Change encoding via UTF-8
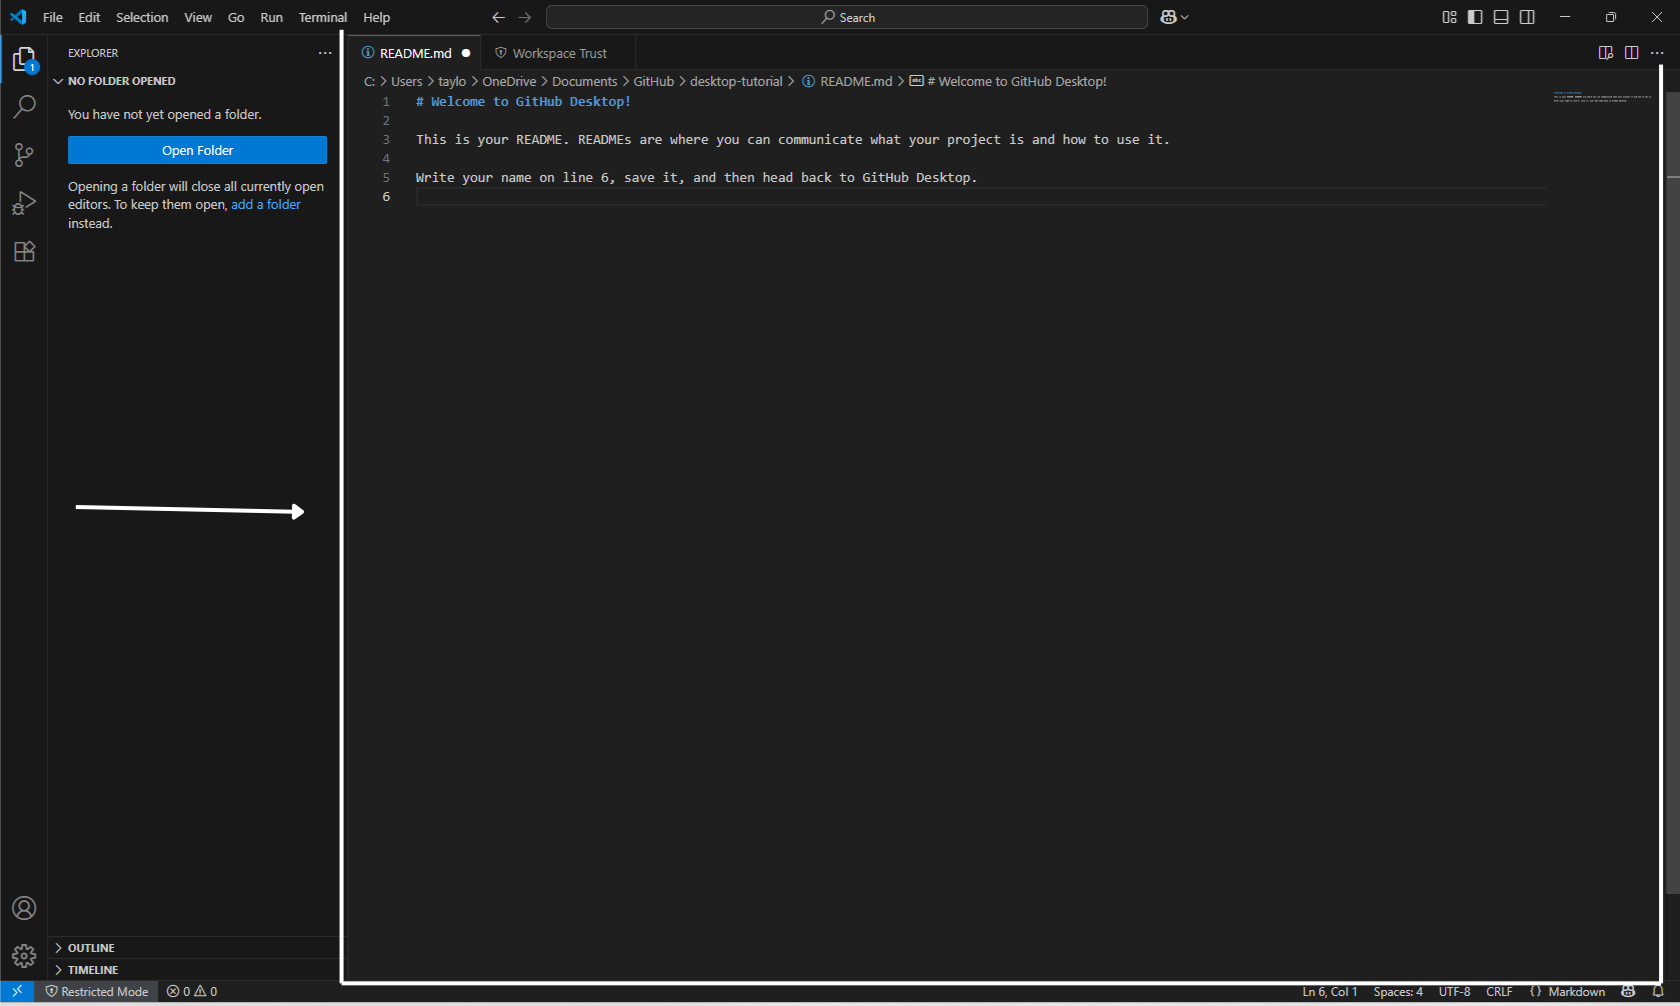 pyautogui.click(x=1454, y=992)
